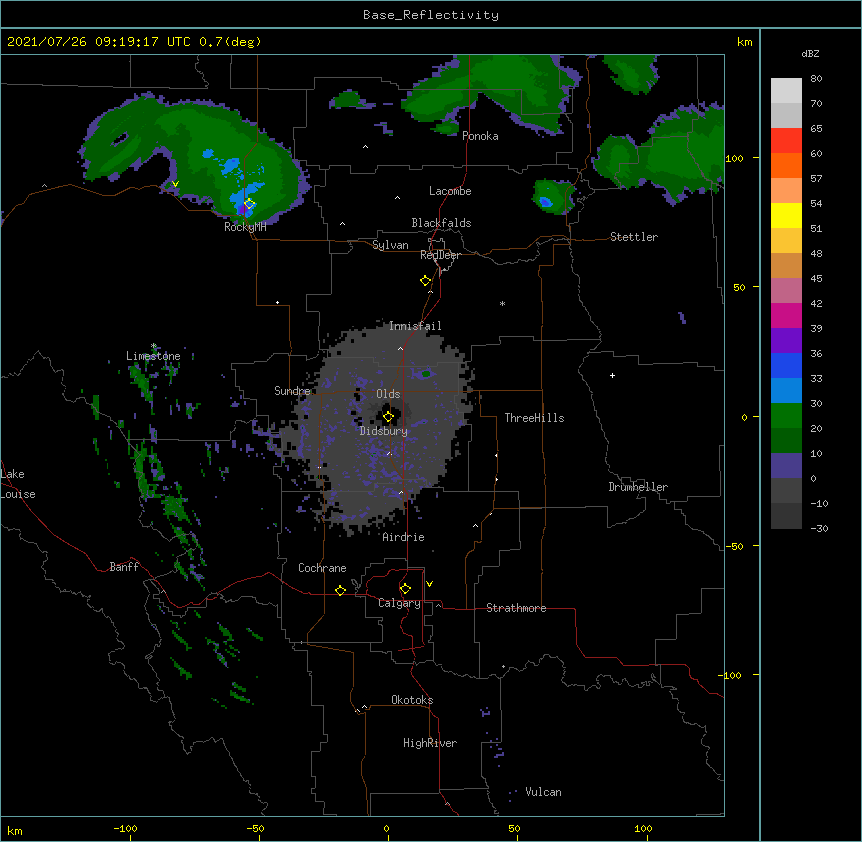Viewport: 862px width, 842px height.
Task: Click the small green echo inside the radar clutter
Action: (426, 374)
